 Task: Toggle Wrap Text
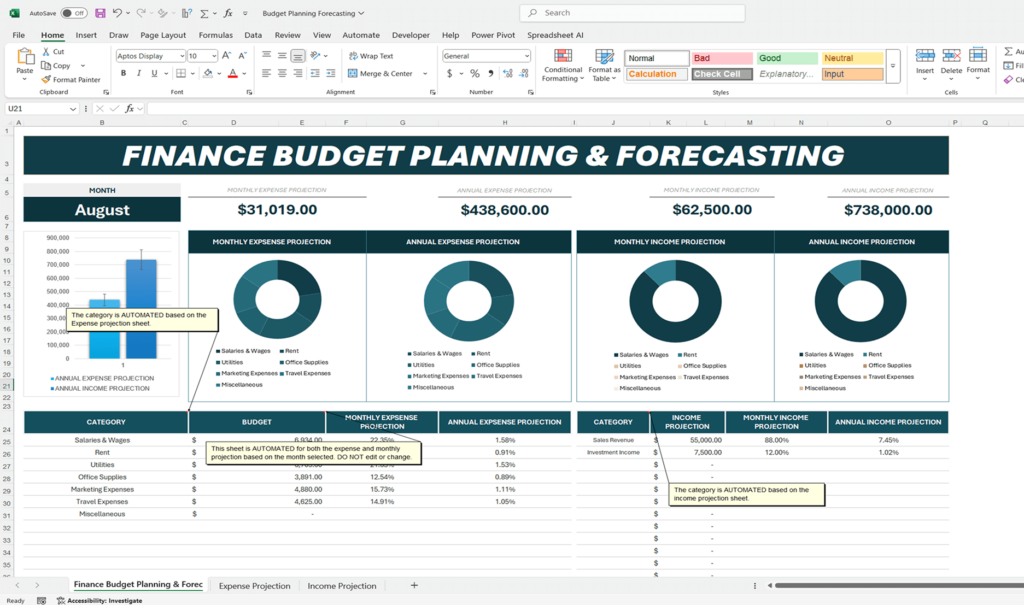click(x=371, y=56)
